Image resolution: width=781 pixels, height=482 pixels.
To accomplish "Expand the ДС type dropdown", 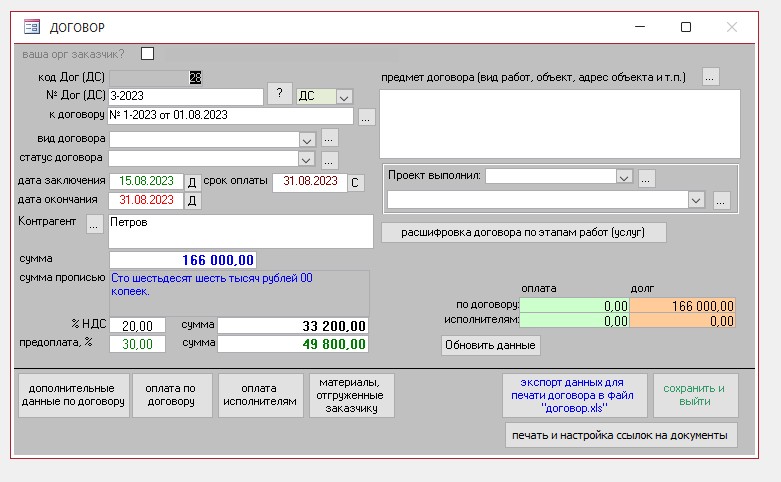I will click(344, 97).
